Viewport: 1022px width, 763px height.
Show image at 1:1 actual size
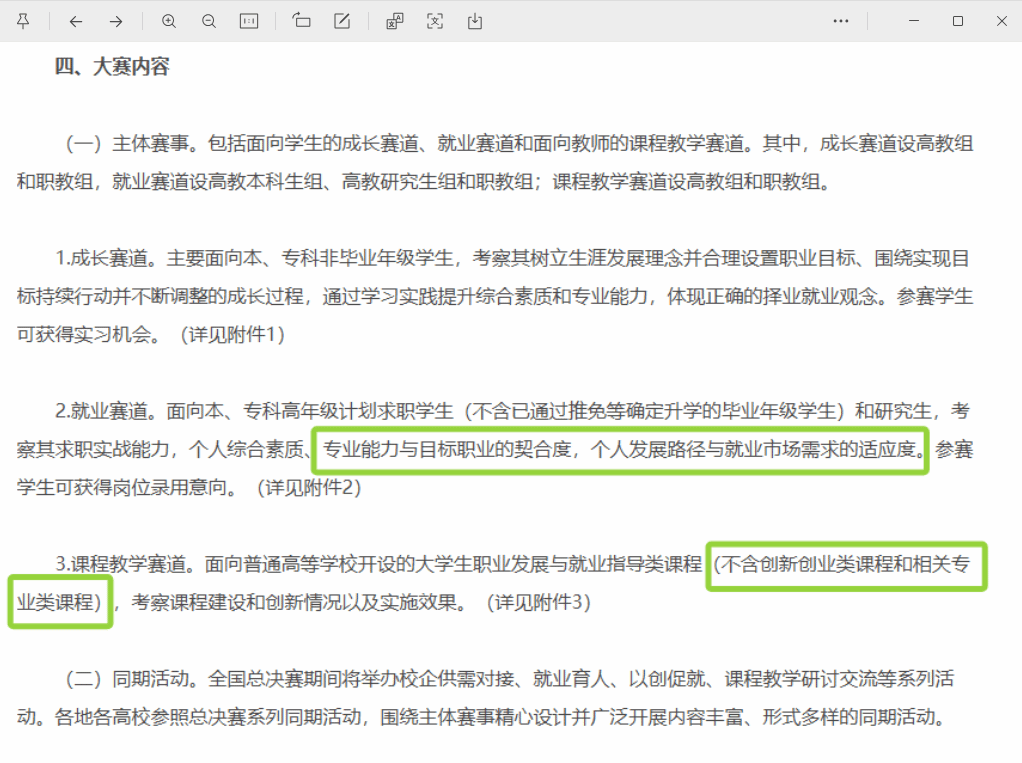click(249, 21)
